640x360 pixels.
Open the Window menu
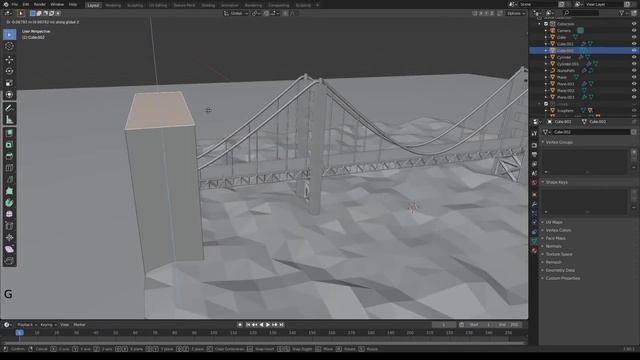pos(57,4)
